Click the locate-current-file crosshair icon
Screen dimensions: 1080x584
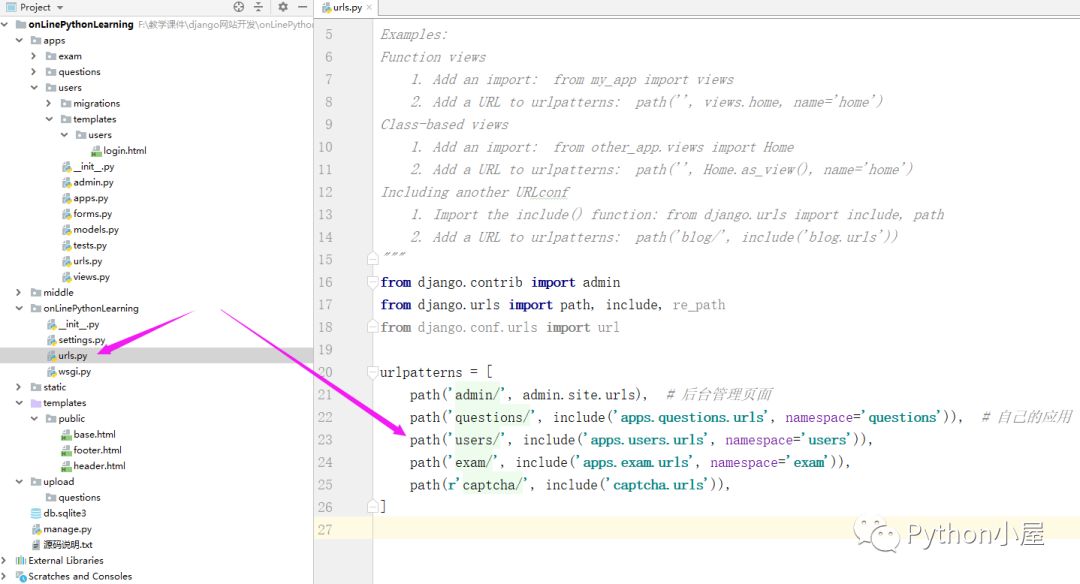tap(238, 7)
